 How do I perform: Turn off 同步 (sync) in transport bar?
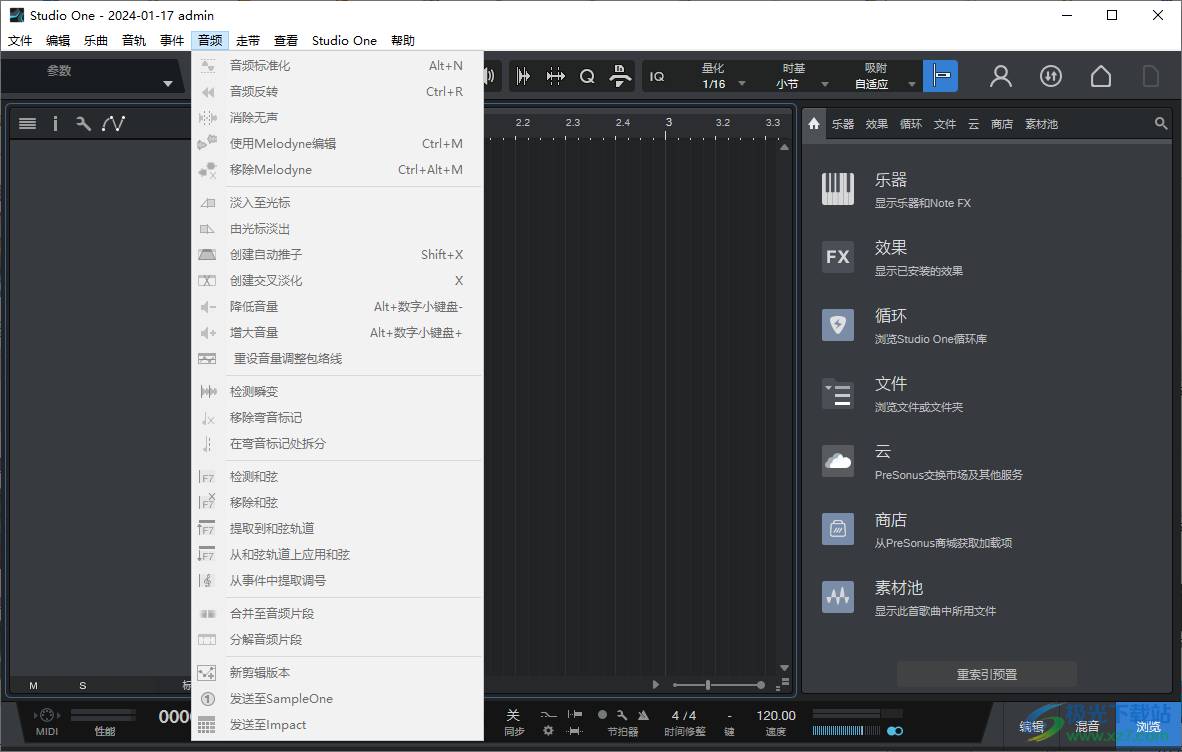(514, 715)
